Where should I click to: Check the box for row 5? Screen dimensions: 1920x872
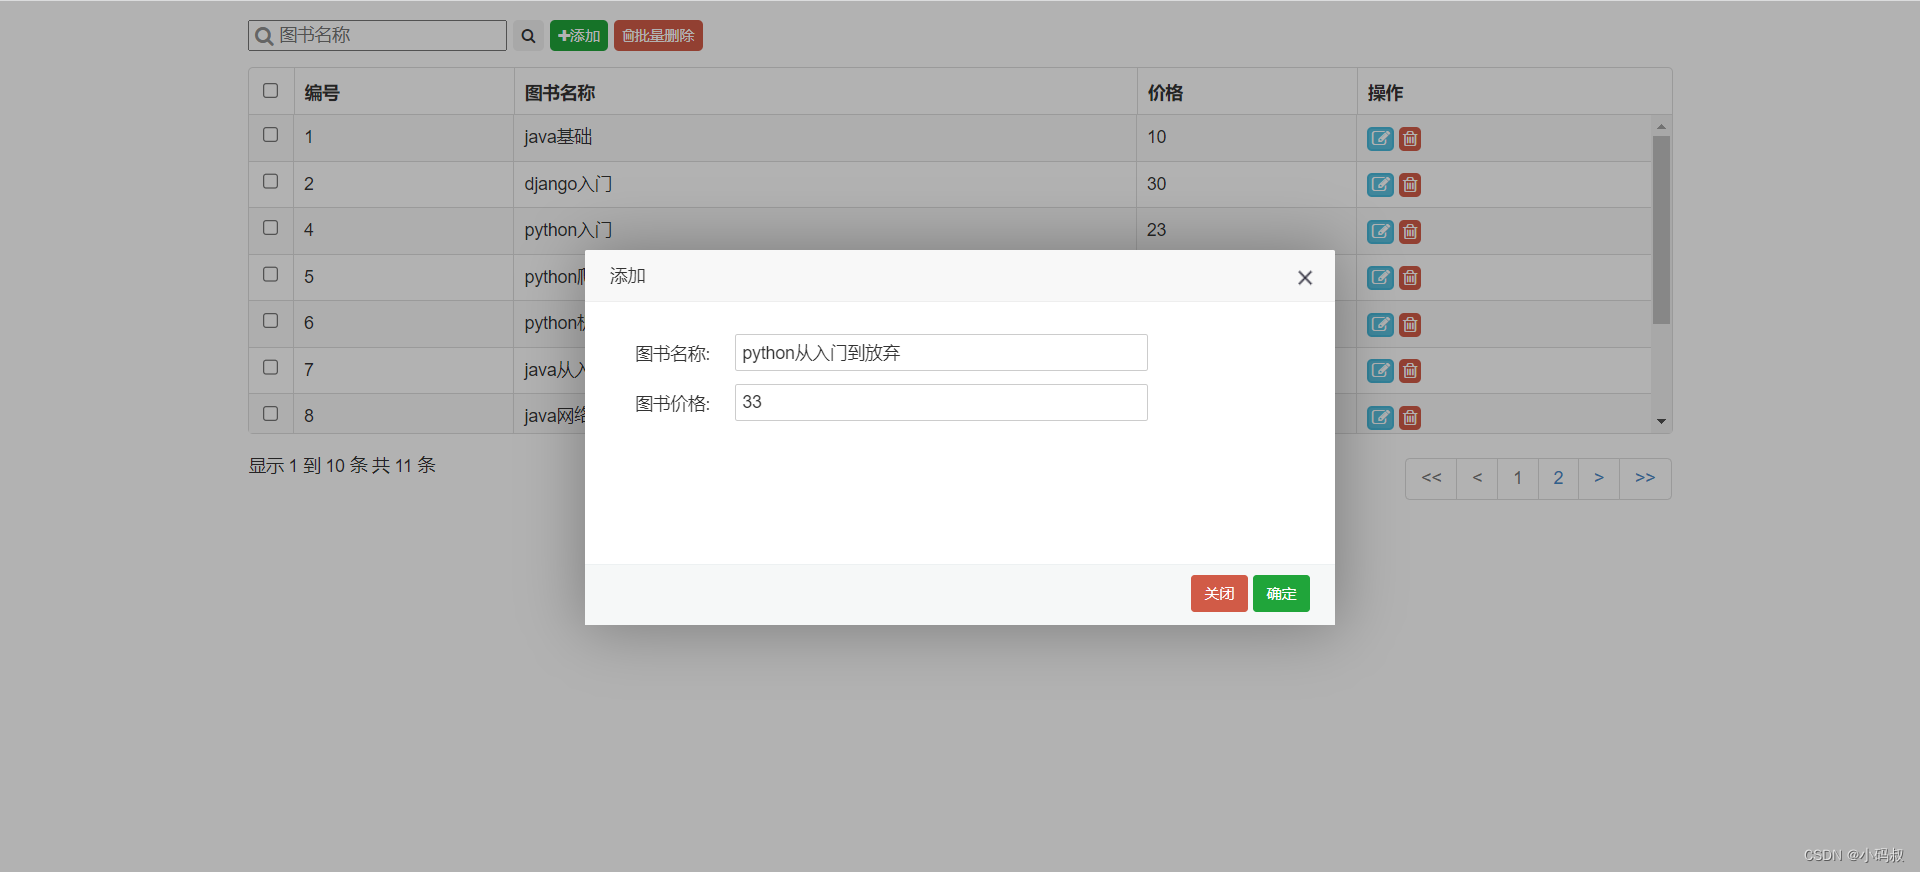coord(271,275)
